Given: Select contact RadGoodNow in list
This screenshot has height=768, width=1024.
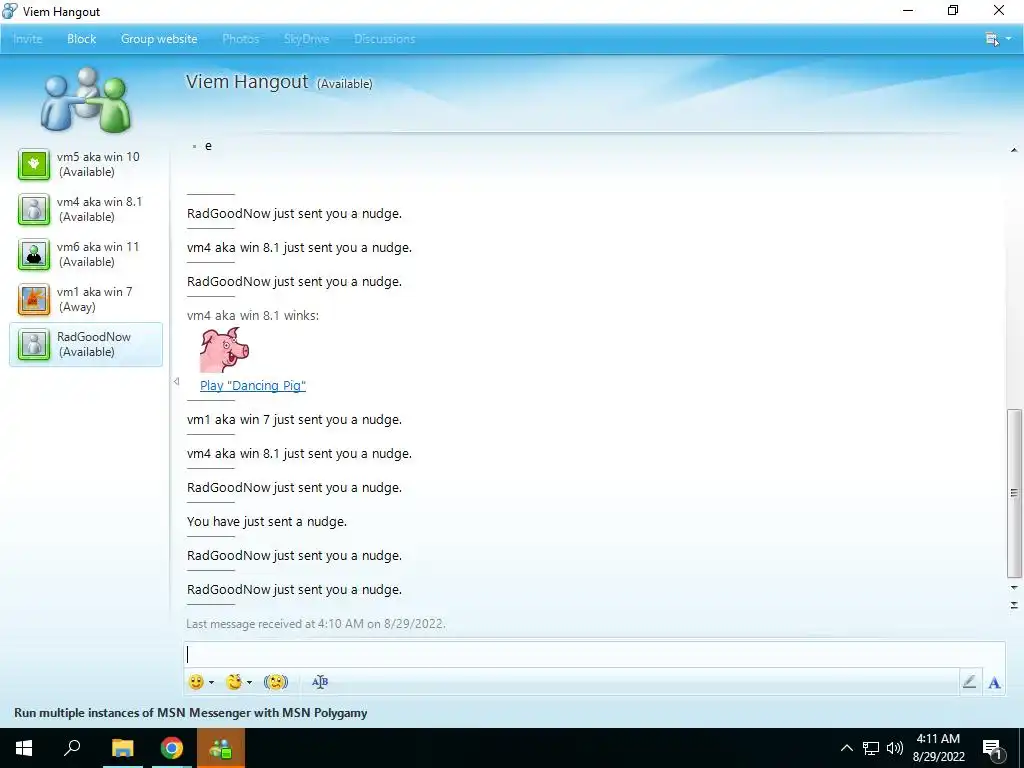Looking at the screenshot, I should (86, 344).
